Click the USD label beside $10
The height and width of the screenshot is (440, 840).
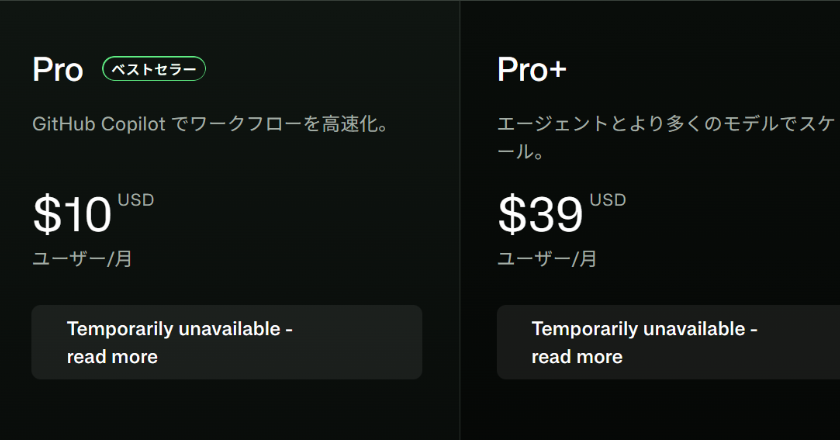136,200
